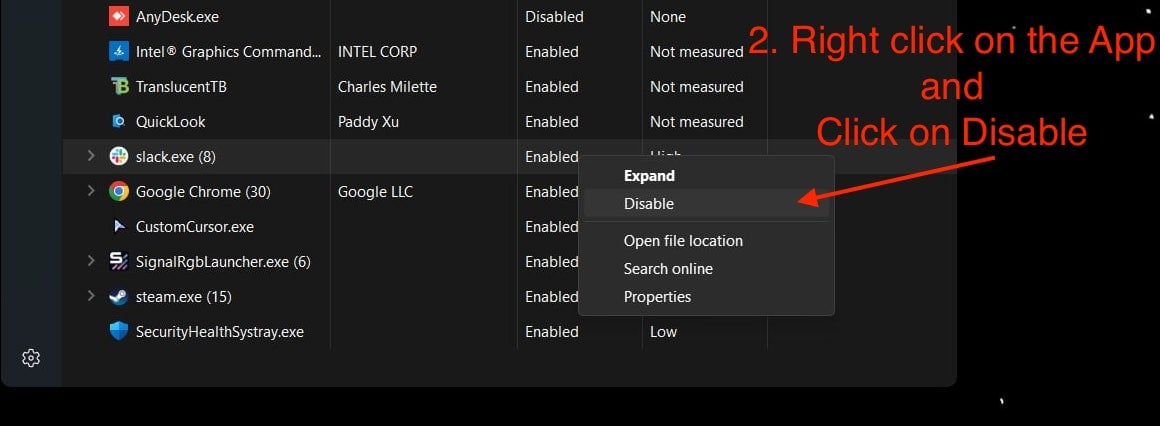Viewport: 1160px width, 426px height.
Task: Expand the steam.exe (15) group
Action: click(91, 296)
